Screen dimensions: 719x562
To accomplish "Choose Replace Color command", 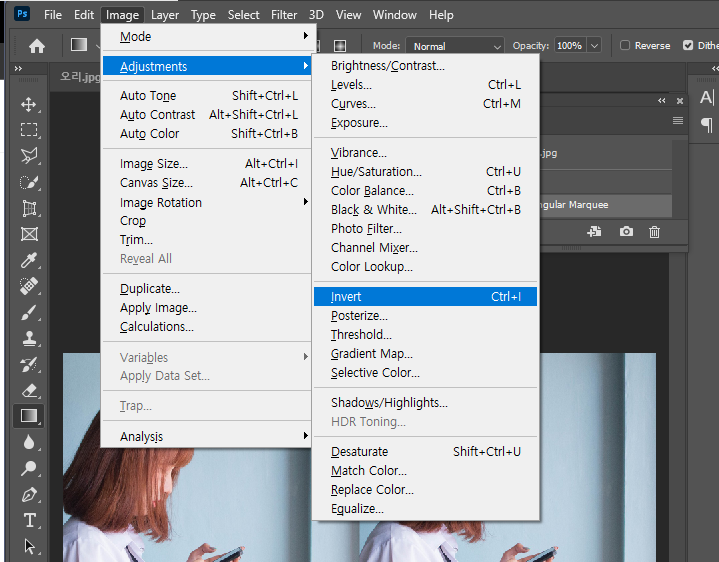I will pos(426,490).
